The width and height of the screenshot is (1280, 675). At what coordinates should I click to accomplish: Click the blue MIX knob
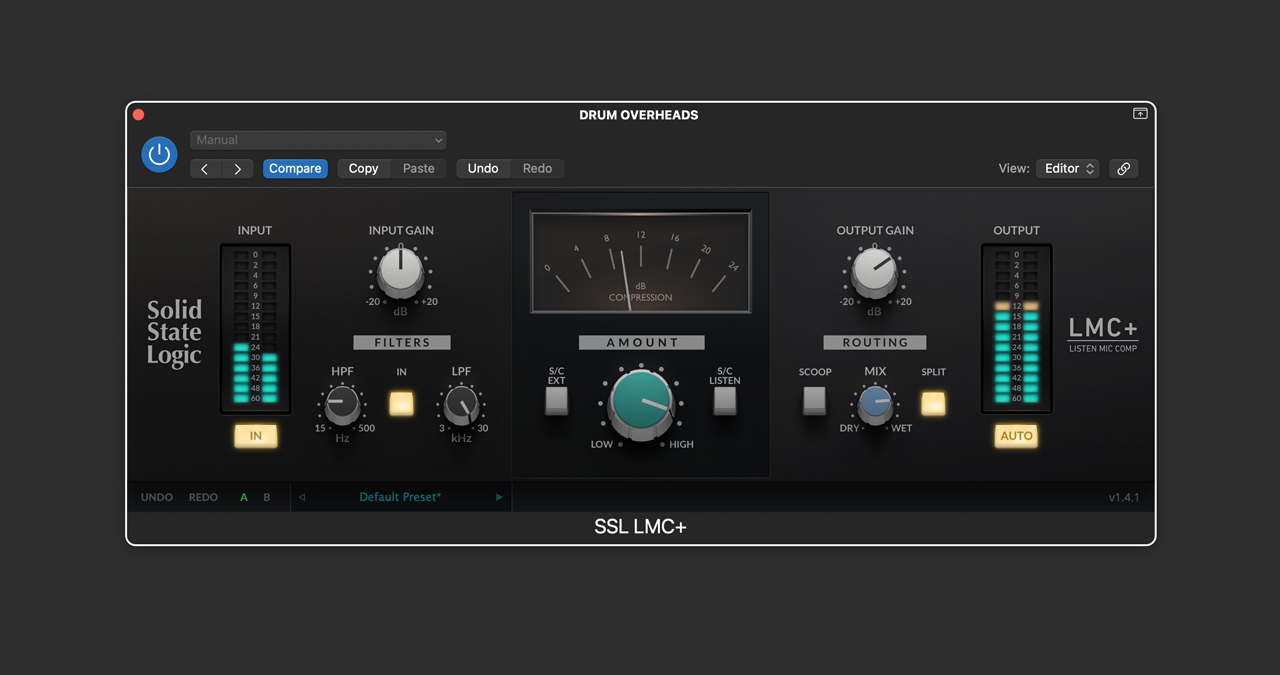pos(875,404)
